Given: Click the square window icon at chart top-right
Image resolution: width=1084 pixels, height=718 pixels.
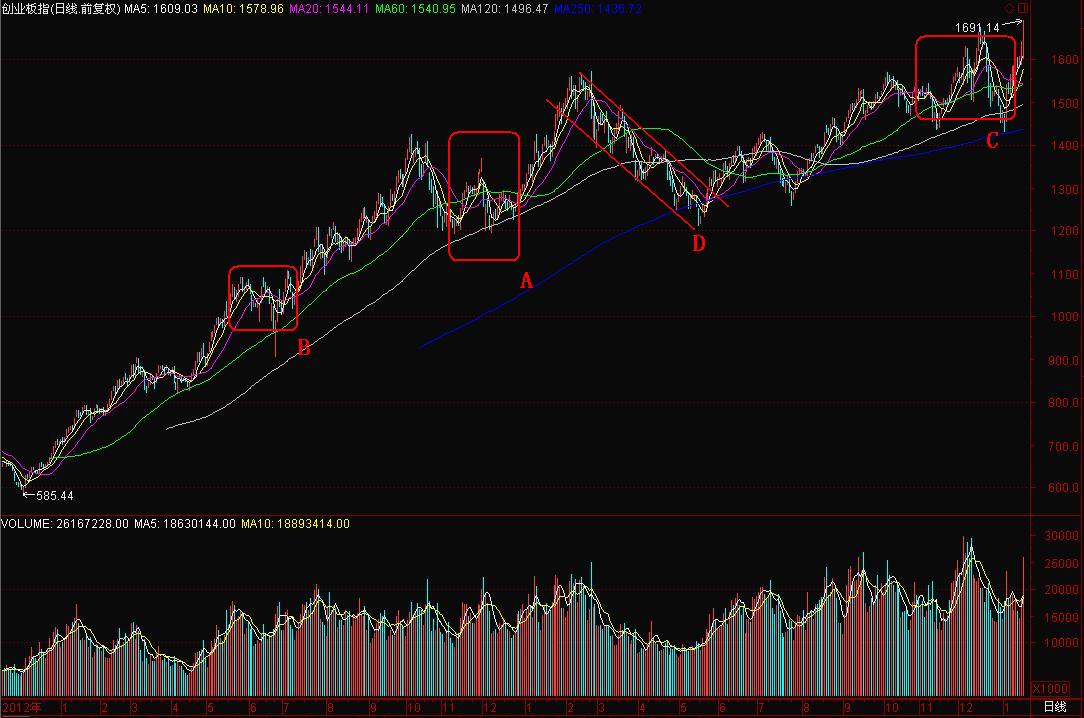Looking at the screenshot, I should click(1023, 8).
